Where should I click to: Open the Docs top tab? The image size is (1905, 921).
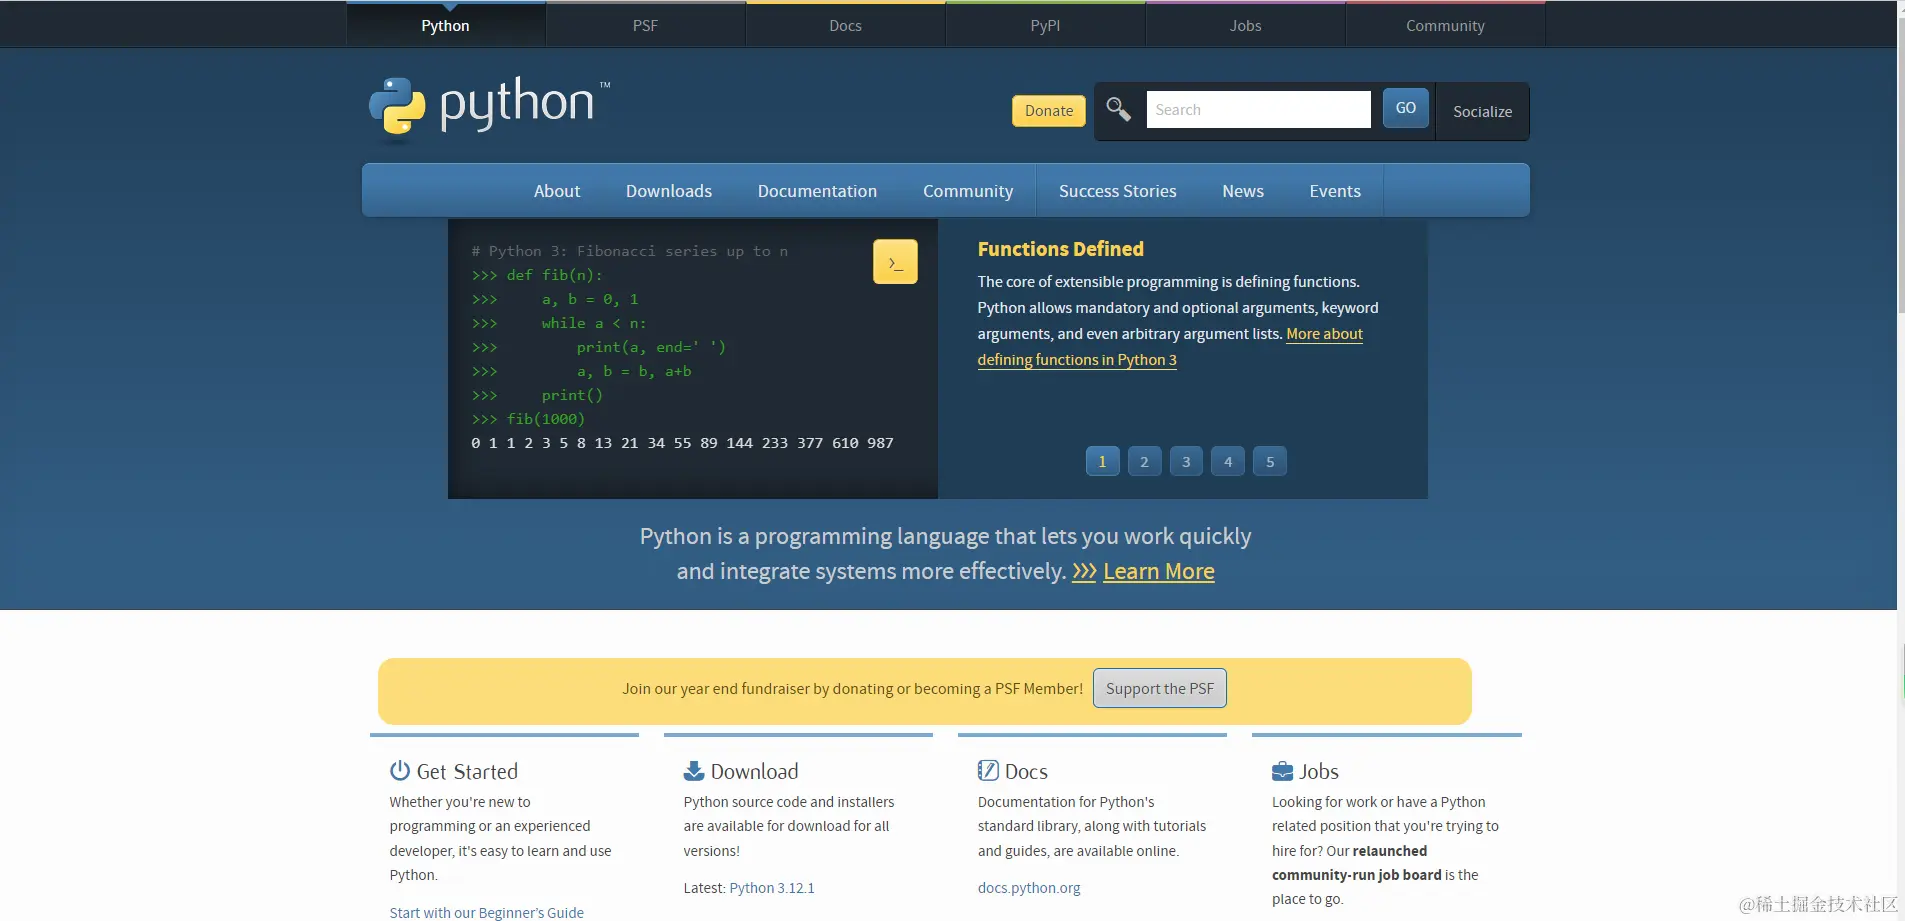coord(845,25)
